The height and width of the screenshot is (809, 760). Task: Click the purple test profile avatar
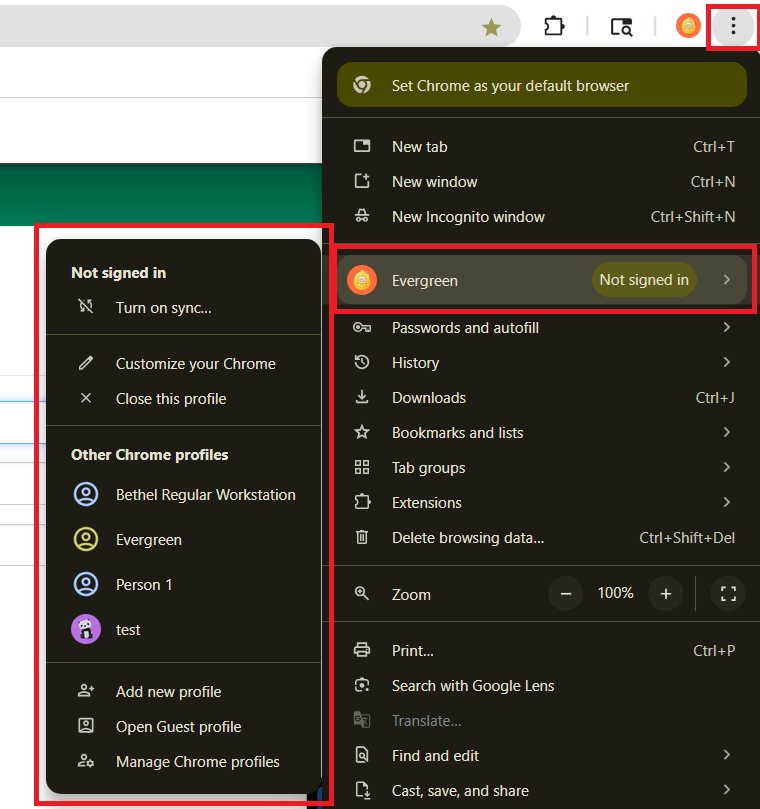[x=86, y=629]
